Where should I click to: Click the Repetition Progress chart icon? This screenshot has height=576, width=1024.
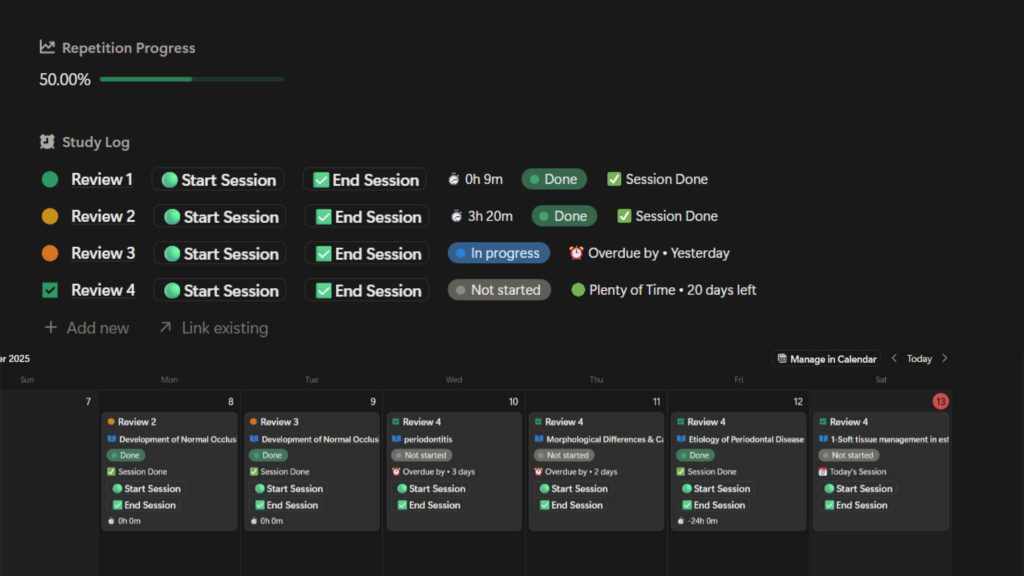click(x=47, y=47)
